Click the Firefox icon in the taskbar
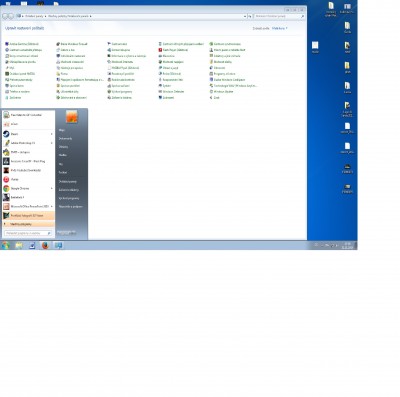 (45, 246)
